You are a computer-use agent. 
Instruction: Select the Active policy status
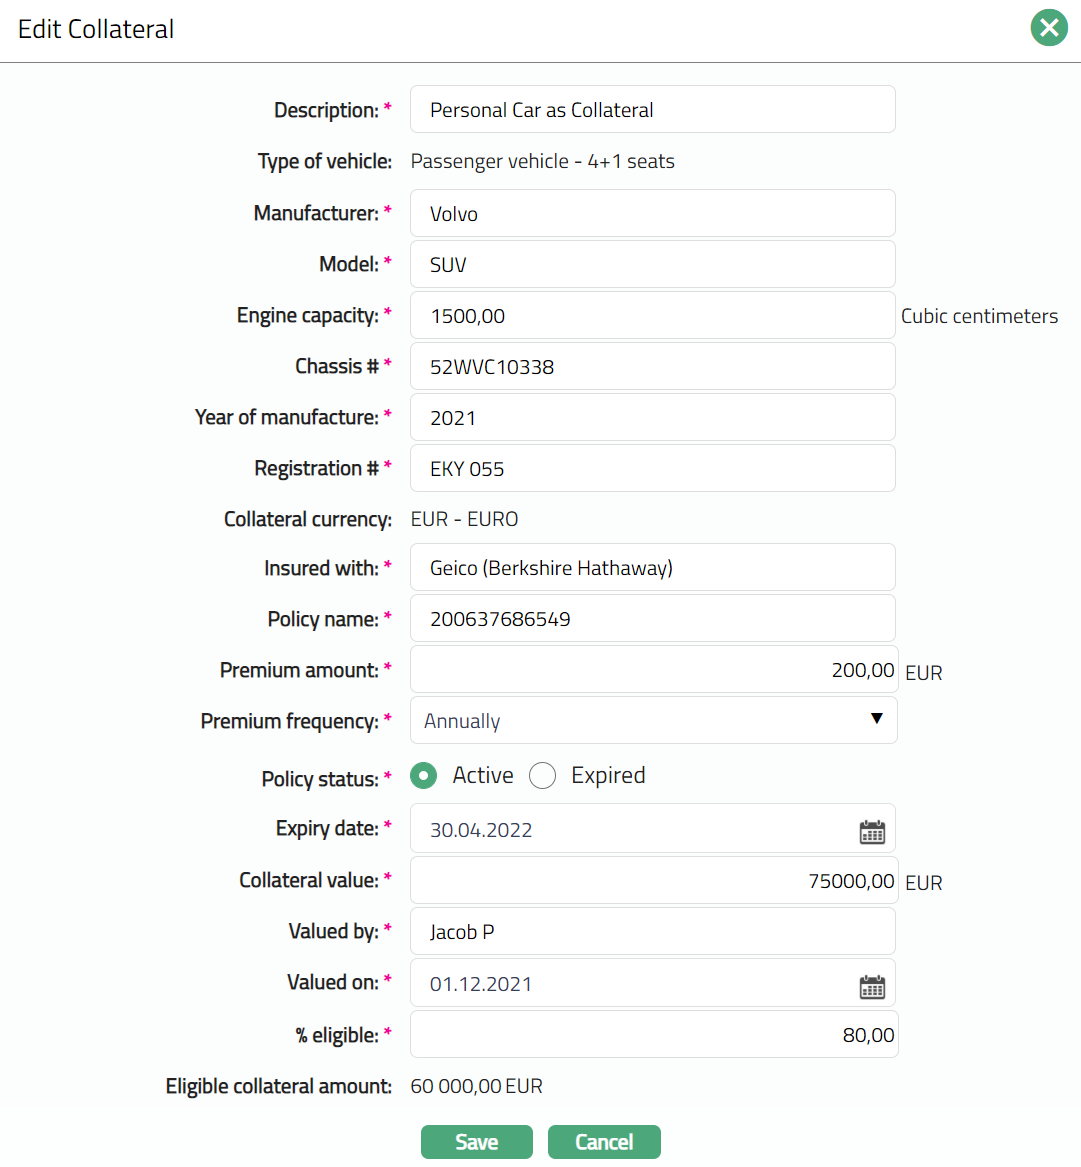[x=424, y=776]
